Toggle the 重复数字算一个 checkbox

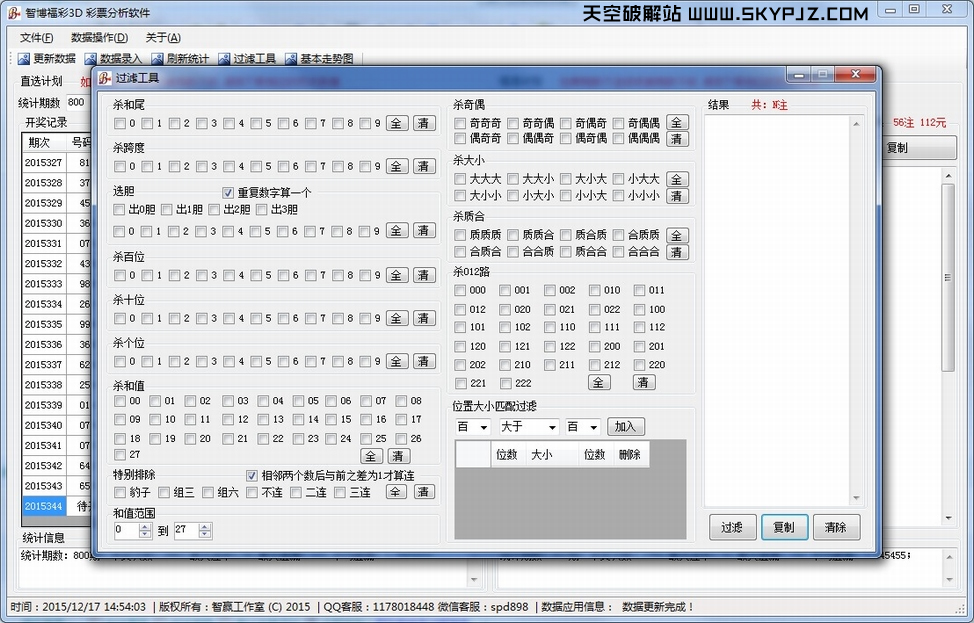[x=228, y=192]
